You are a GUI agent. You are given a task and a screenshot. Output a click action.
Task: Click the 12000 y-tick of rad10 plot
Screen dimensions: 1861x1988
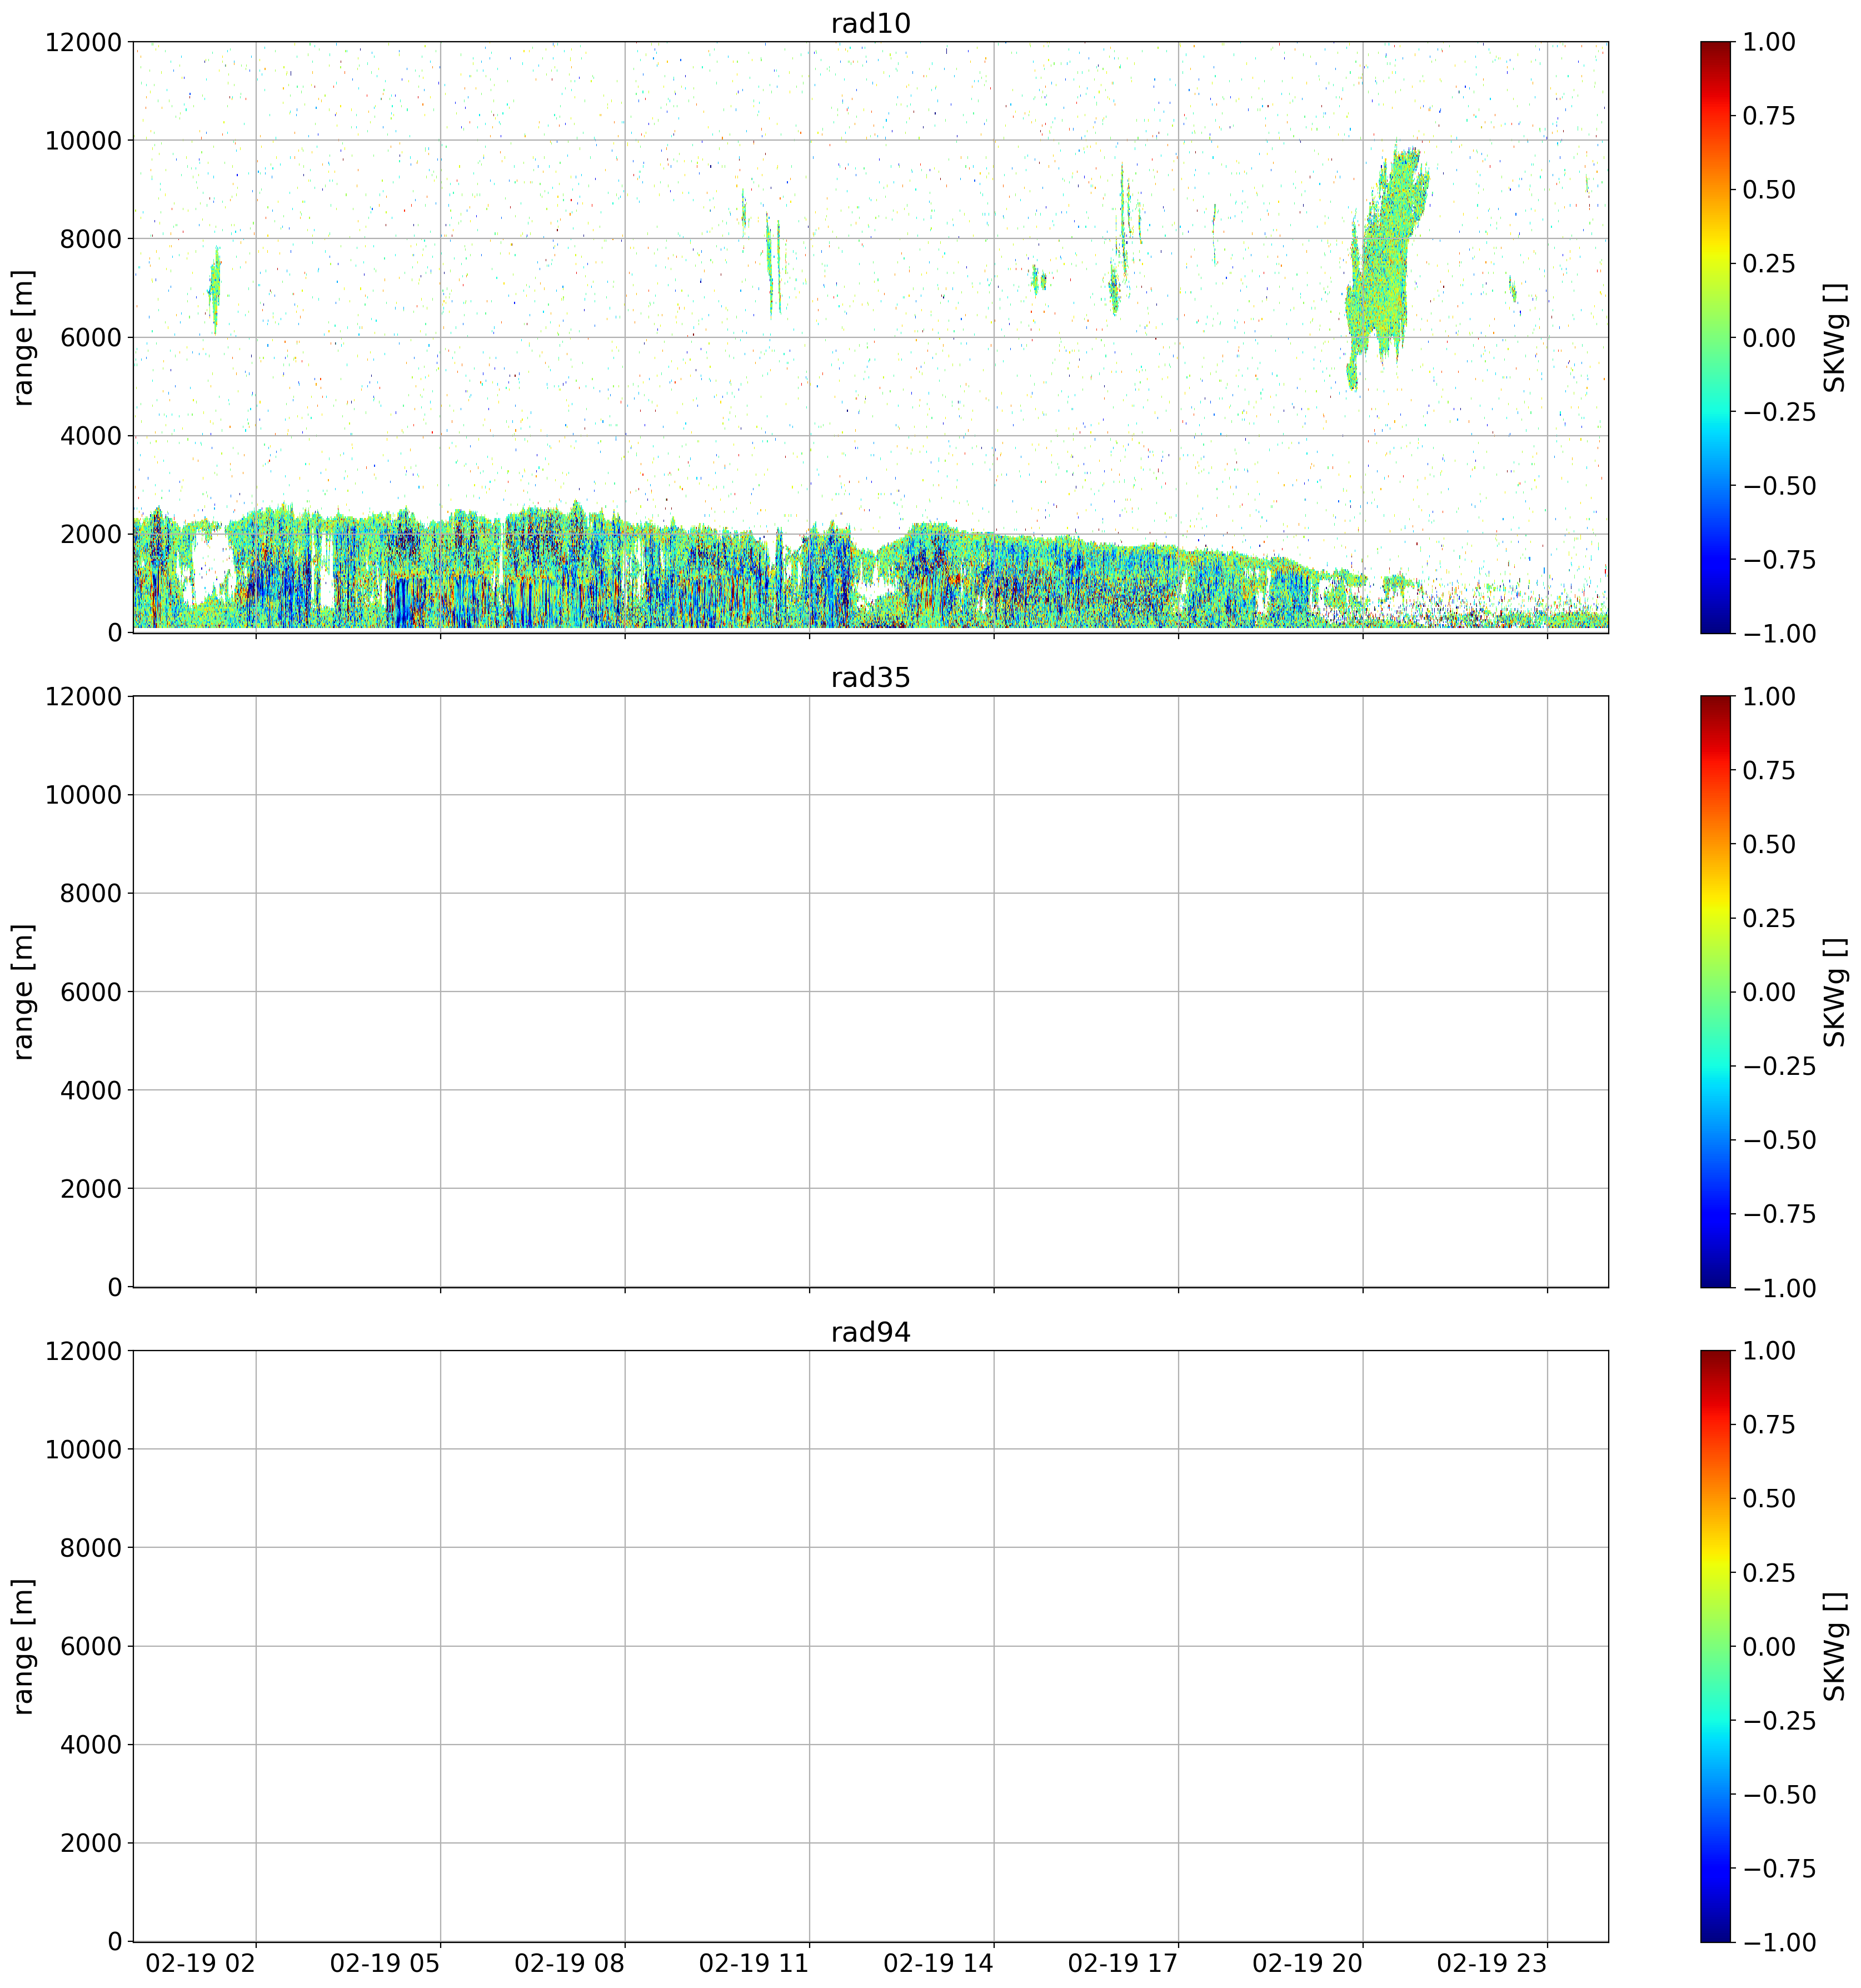click(83, 42)
